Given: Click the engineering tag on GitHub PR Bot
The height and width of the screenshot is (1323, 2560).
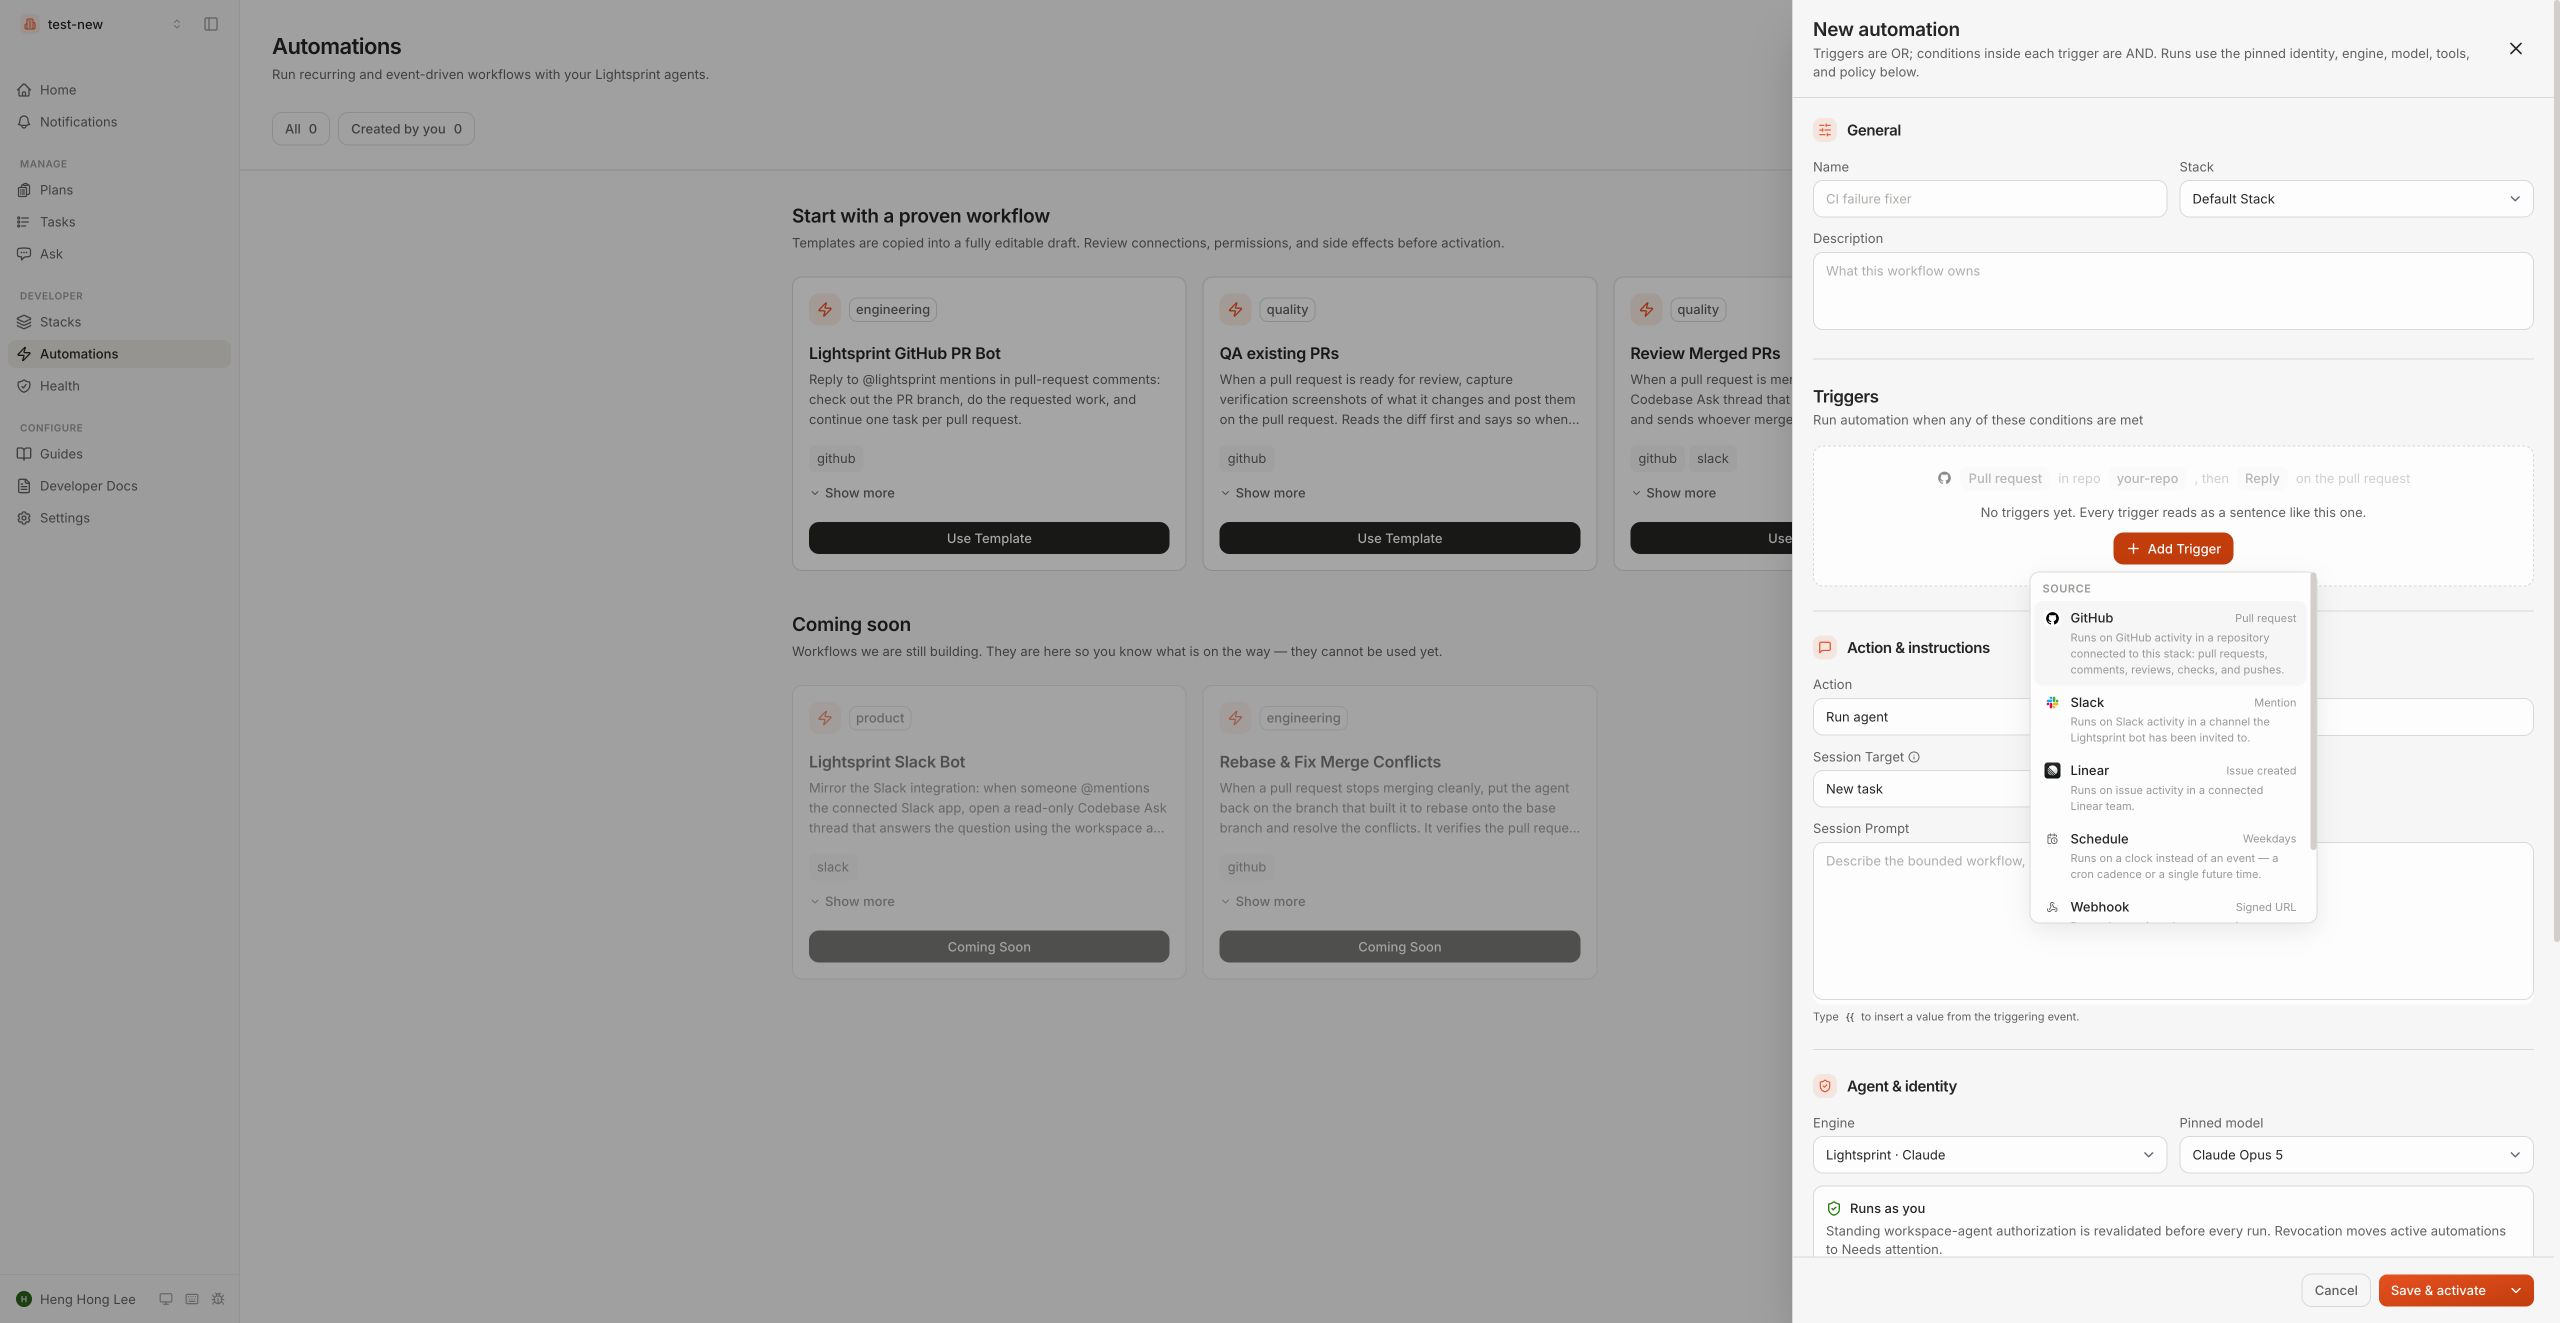Looking at the screenshot, I should (x=893, y=310).
